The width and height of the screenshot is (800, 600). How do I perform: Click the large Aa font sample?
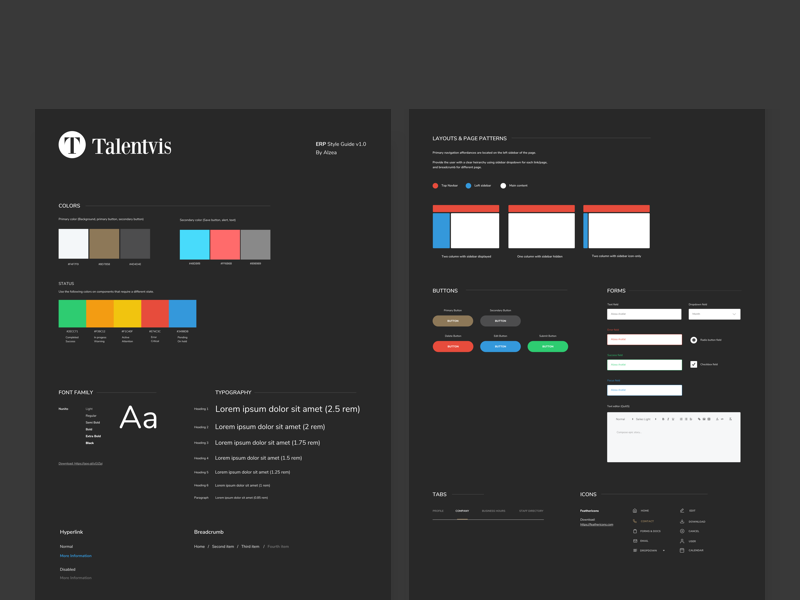tap(138, 418)
